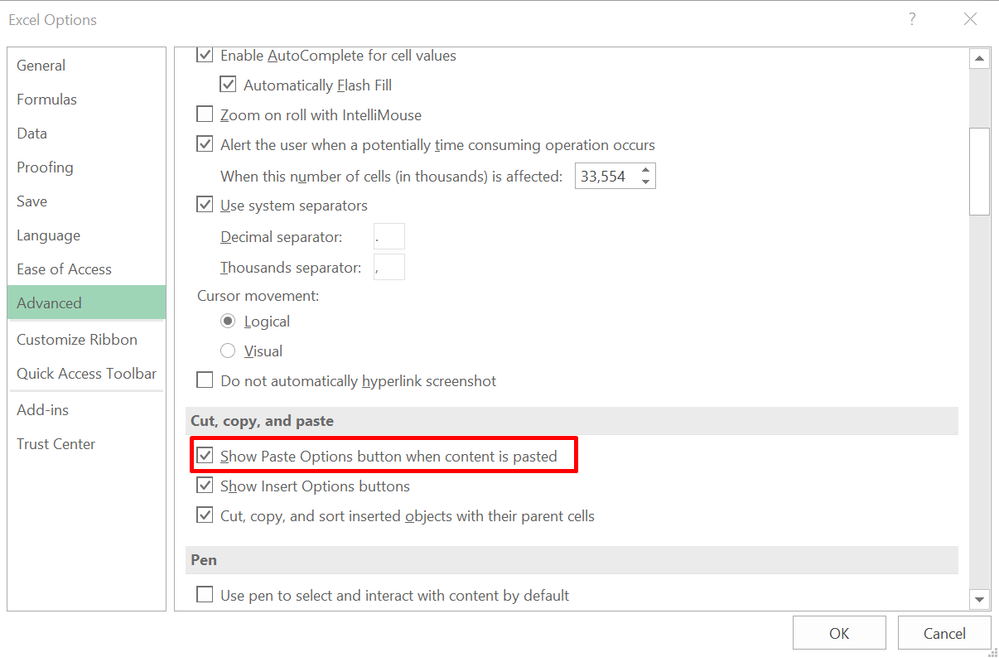999x658 pixels.
Task: Toggle Cut, copy, and sort inserted objects
Action: pos(205,515)
